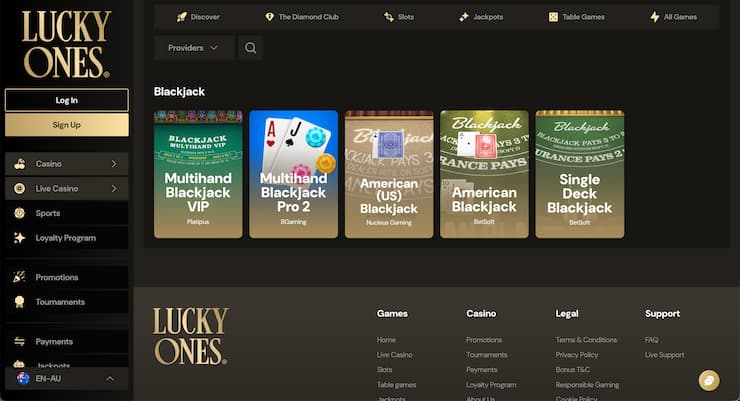Click the Log In button

tap(67, 100)
